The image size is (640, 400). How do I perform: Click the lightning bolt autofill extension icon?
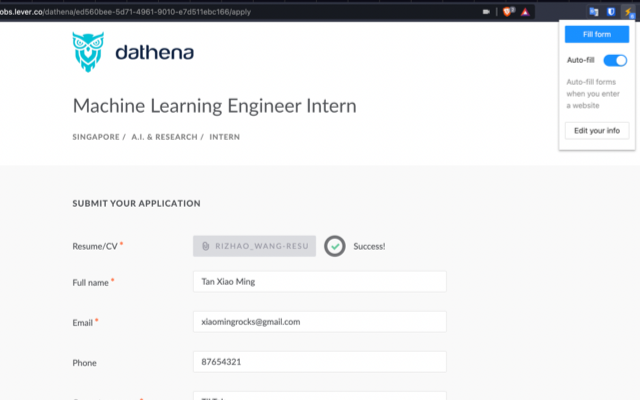click(628, 12)
